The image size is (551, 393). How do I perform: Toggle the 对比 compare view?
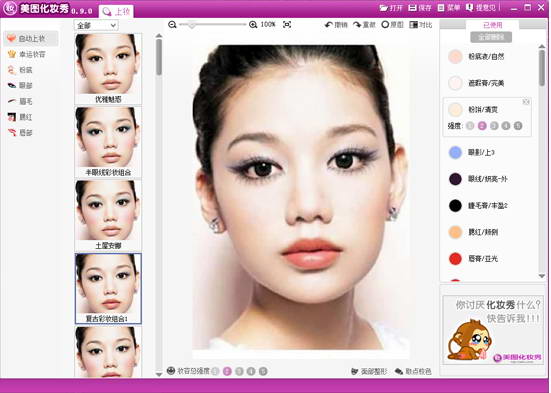point(421,25)
